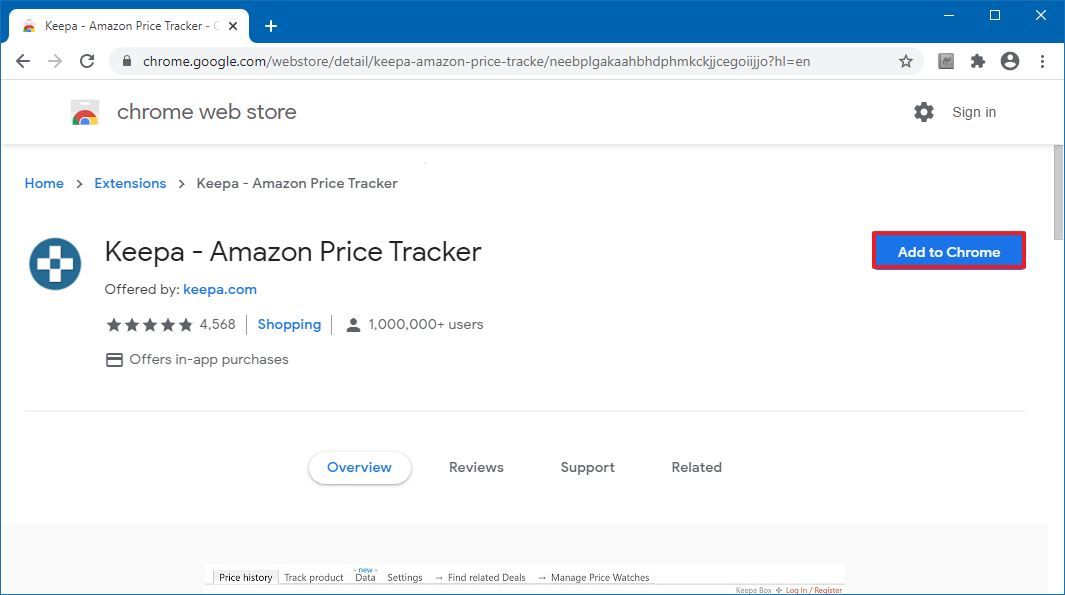Click the Keepa extension logo icon
The image size is (1065, 595).
(55, 264)
